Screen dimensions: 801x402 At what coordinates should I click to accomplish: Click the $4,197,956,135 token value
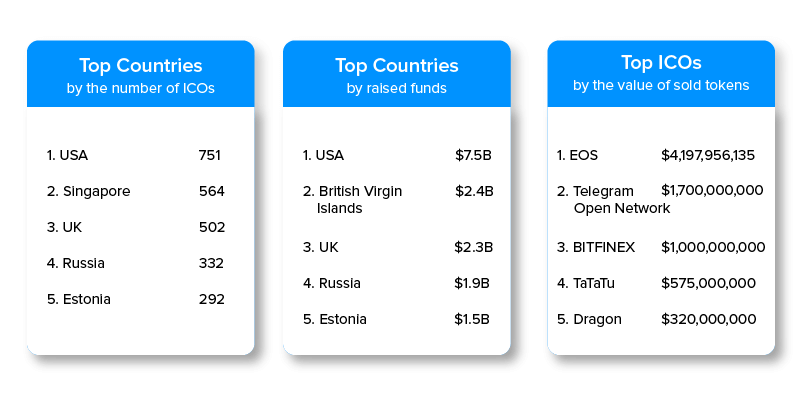708,155
